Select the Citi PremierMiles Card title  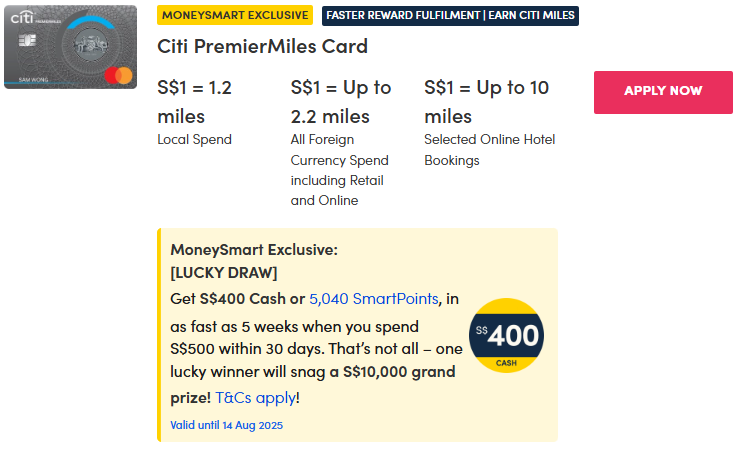[x=263, y=46]
